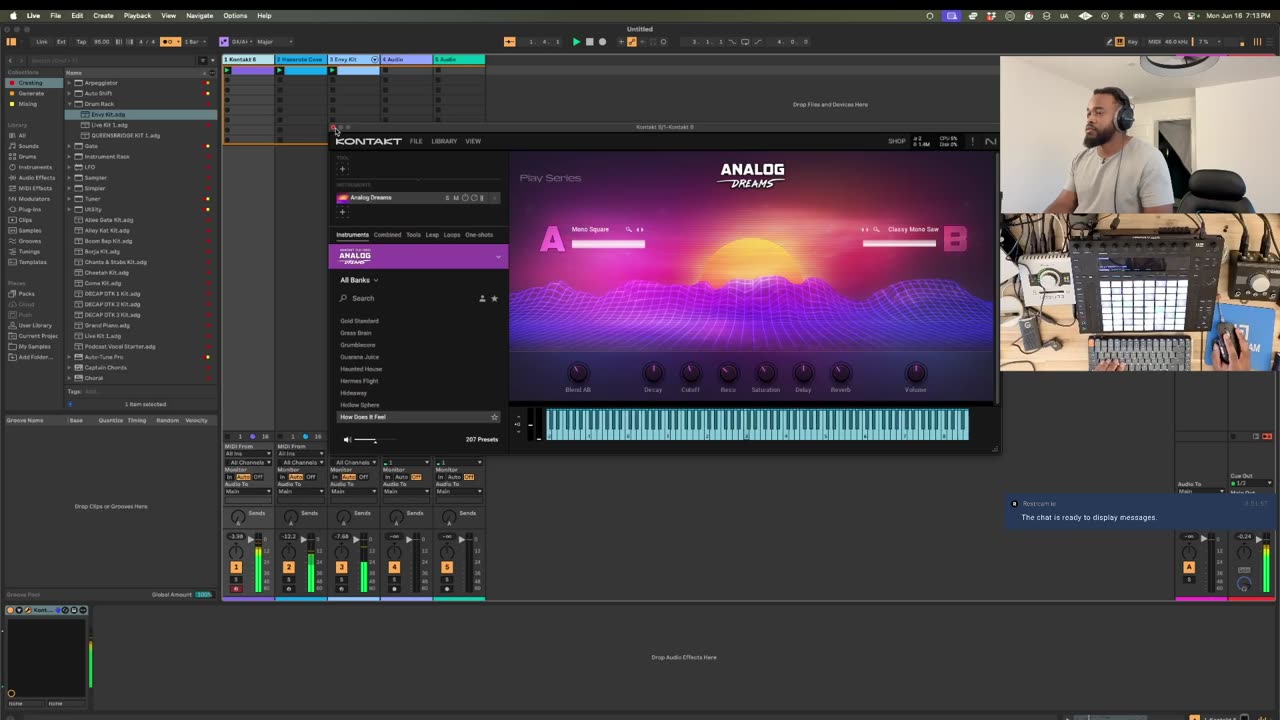Open the Apple menu

pyautogui.click(x=13, y=16)
